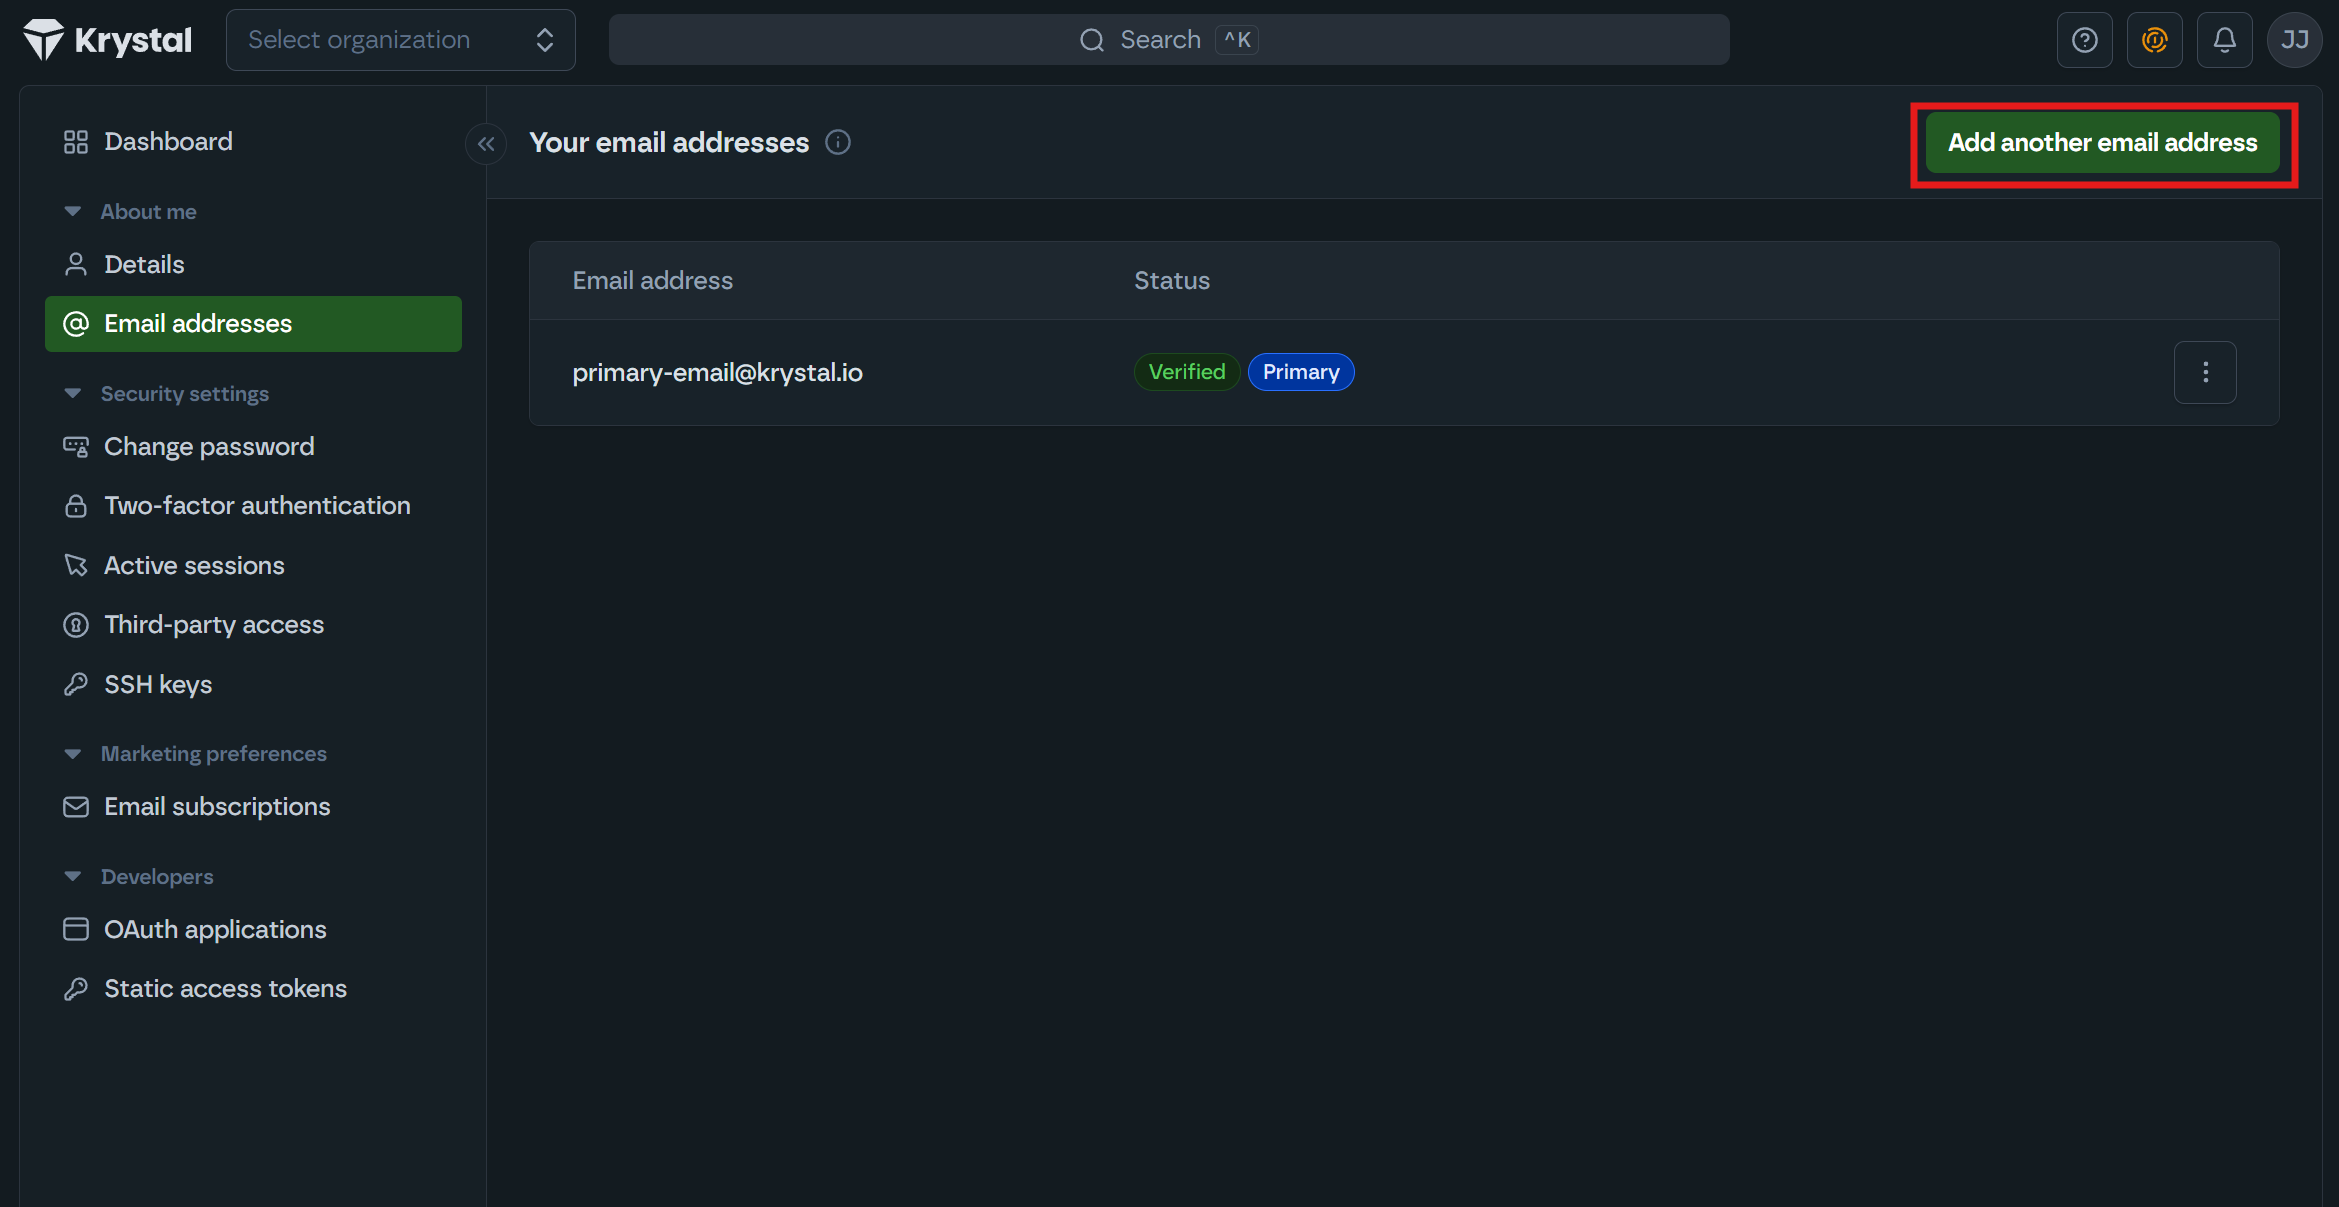Viewport: 2339px width, 1207px height.
Task: Click the Krystal logo
Action: coord(107,40)
